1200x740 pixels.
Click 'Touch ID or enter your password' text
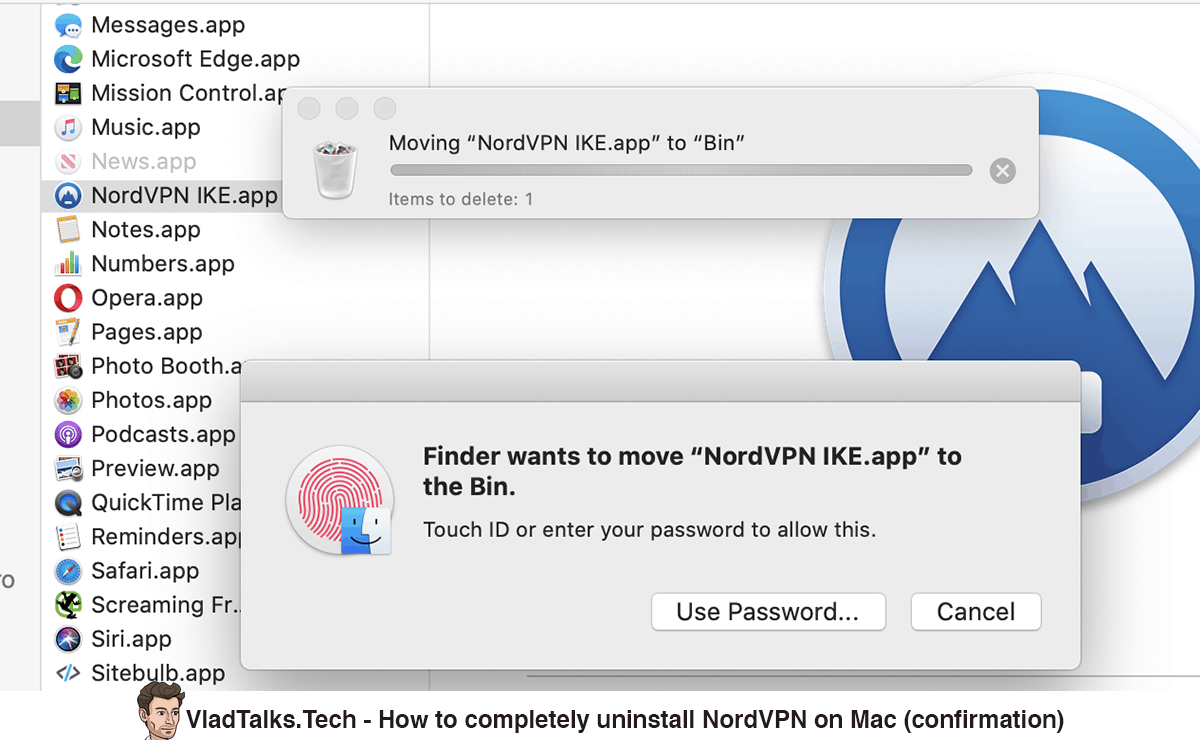coord(650,530)
